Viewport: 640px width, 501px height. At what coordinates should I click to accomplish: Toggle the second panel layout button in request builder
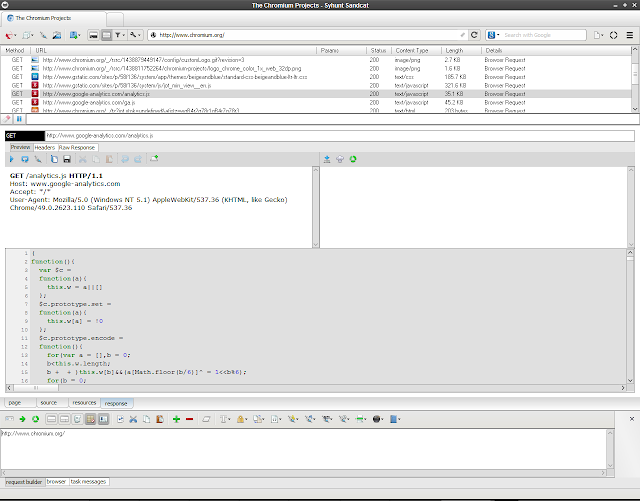[64, 419]
